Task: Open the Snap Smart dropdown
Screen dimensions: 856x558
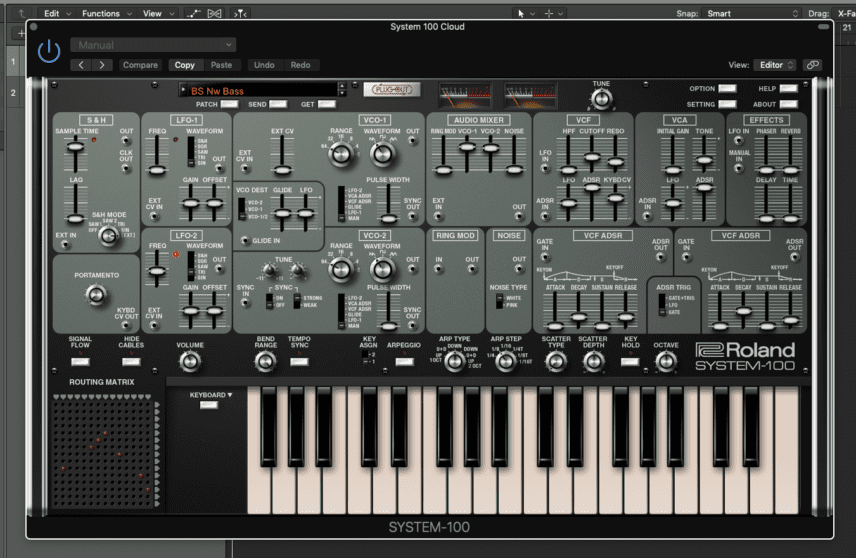Action: click(x=752, y=13)
